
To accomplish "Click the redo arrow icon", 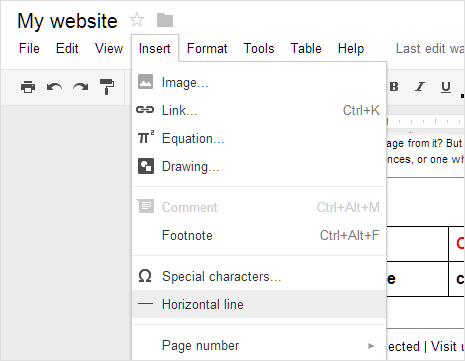I will (x=81, y=87).
